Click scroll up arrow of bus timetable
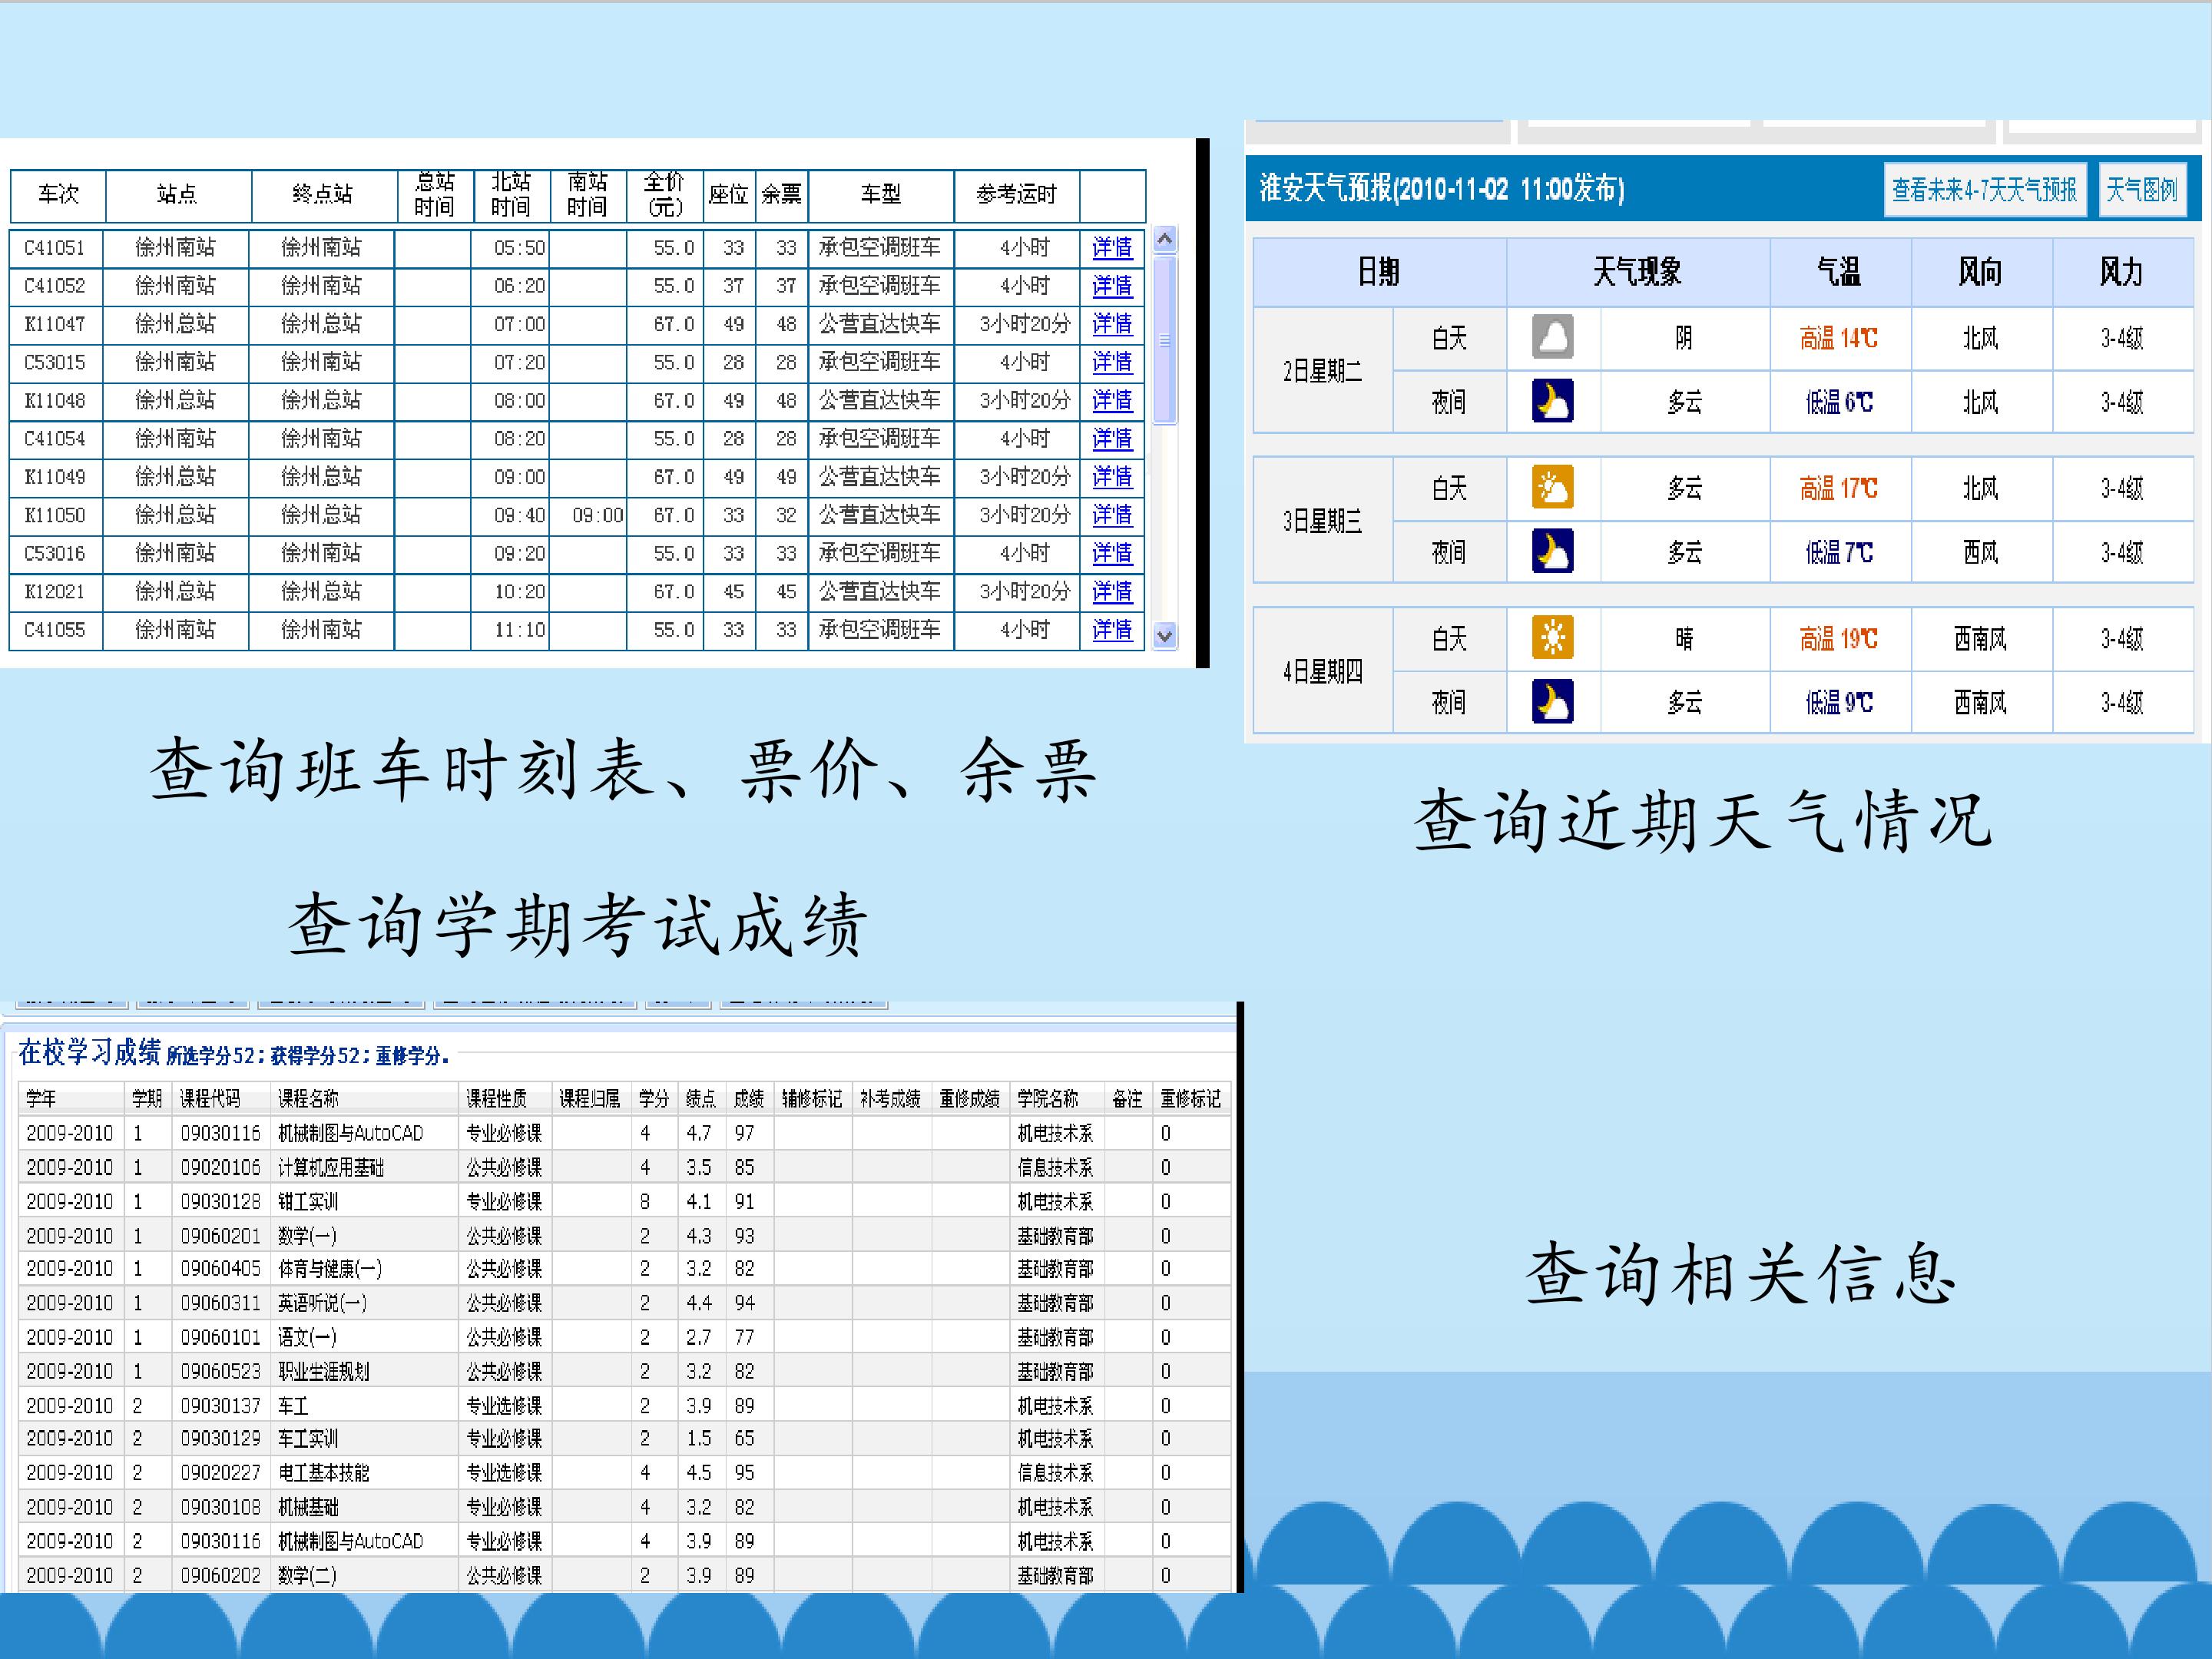 pyautogui.click(x=1164, y=239)
